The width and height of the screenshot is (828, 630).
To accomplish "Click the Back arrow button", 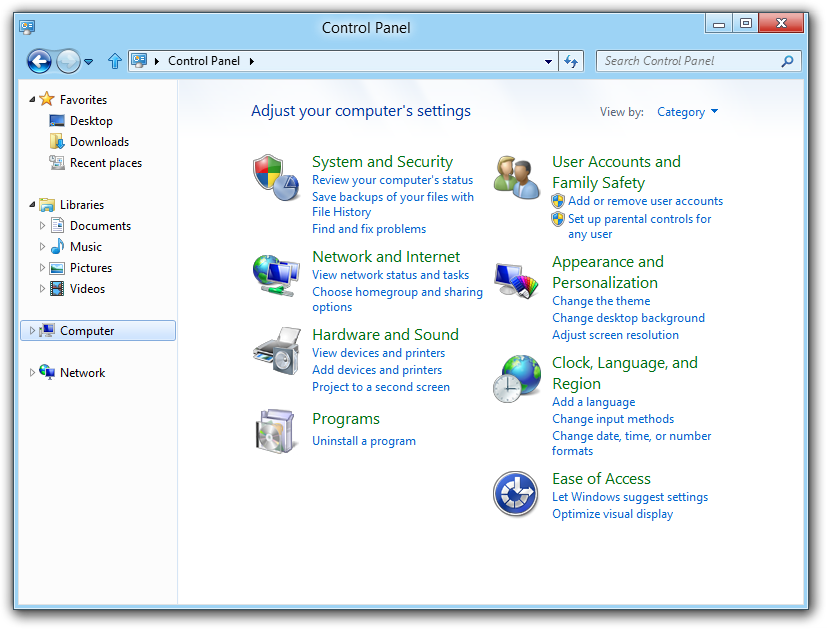I will (40, 61).
